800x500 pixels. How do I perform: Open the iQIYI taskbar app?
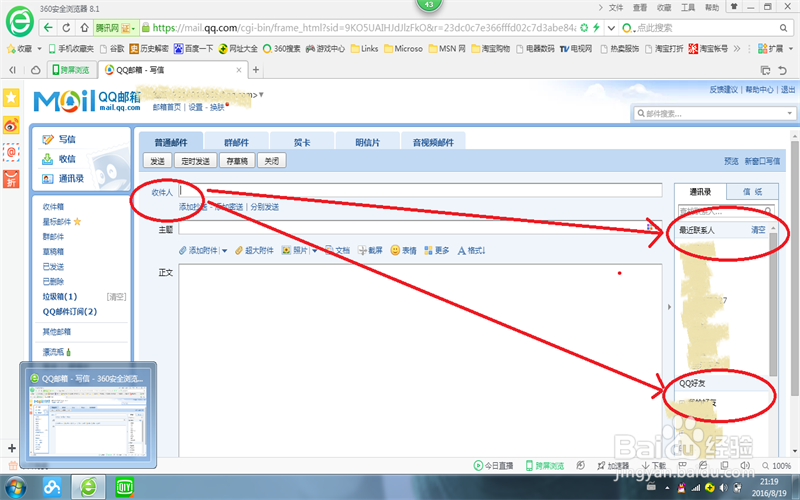pos(123,487)
